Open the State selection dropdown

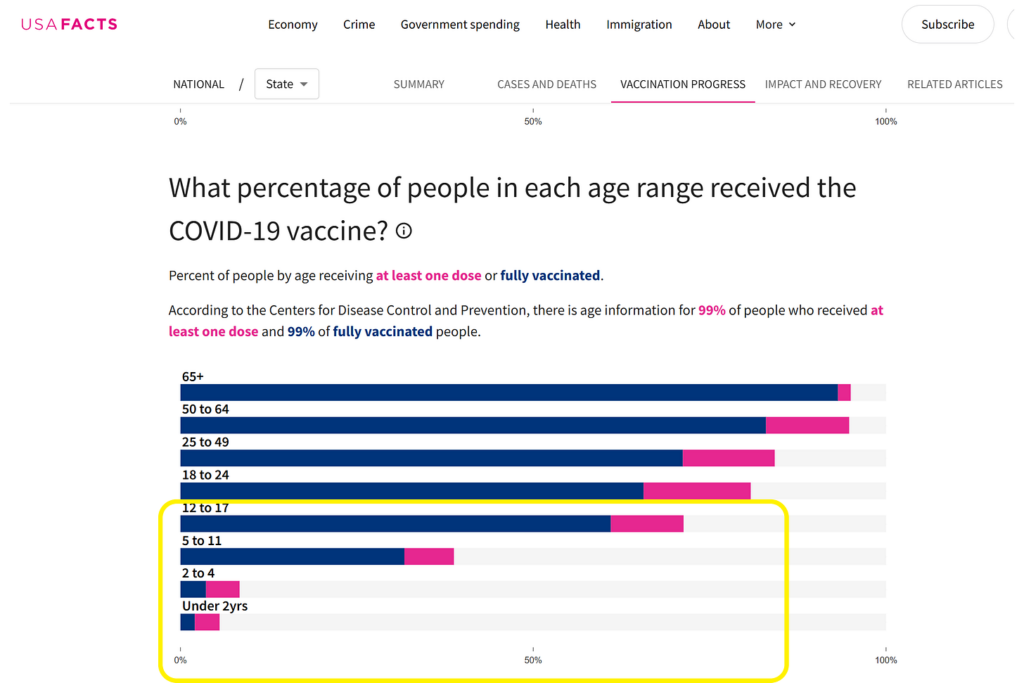click(x=286, y=84)
